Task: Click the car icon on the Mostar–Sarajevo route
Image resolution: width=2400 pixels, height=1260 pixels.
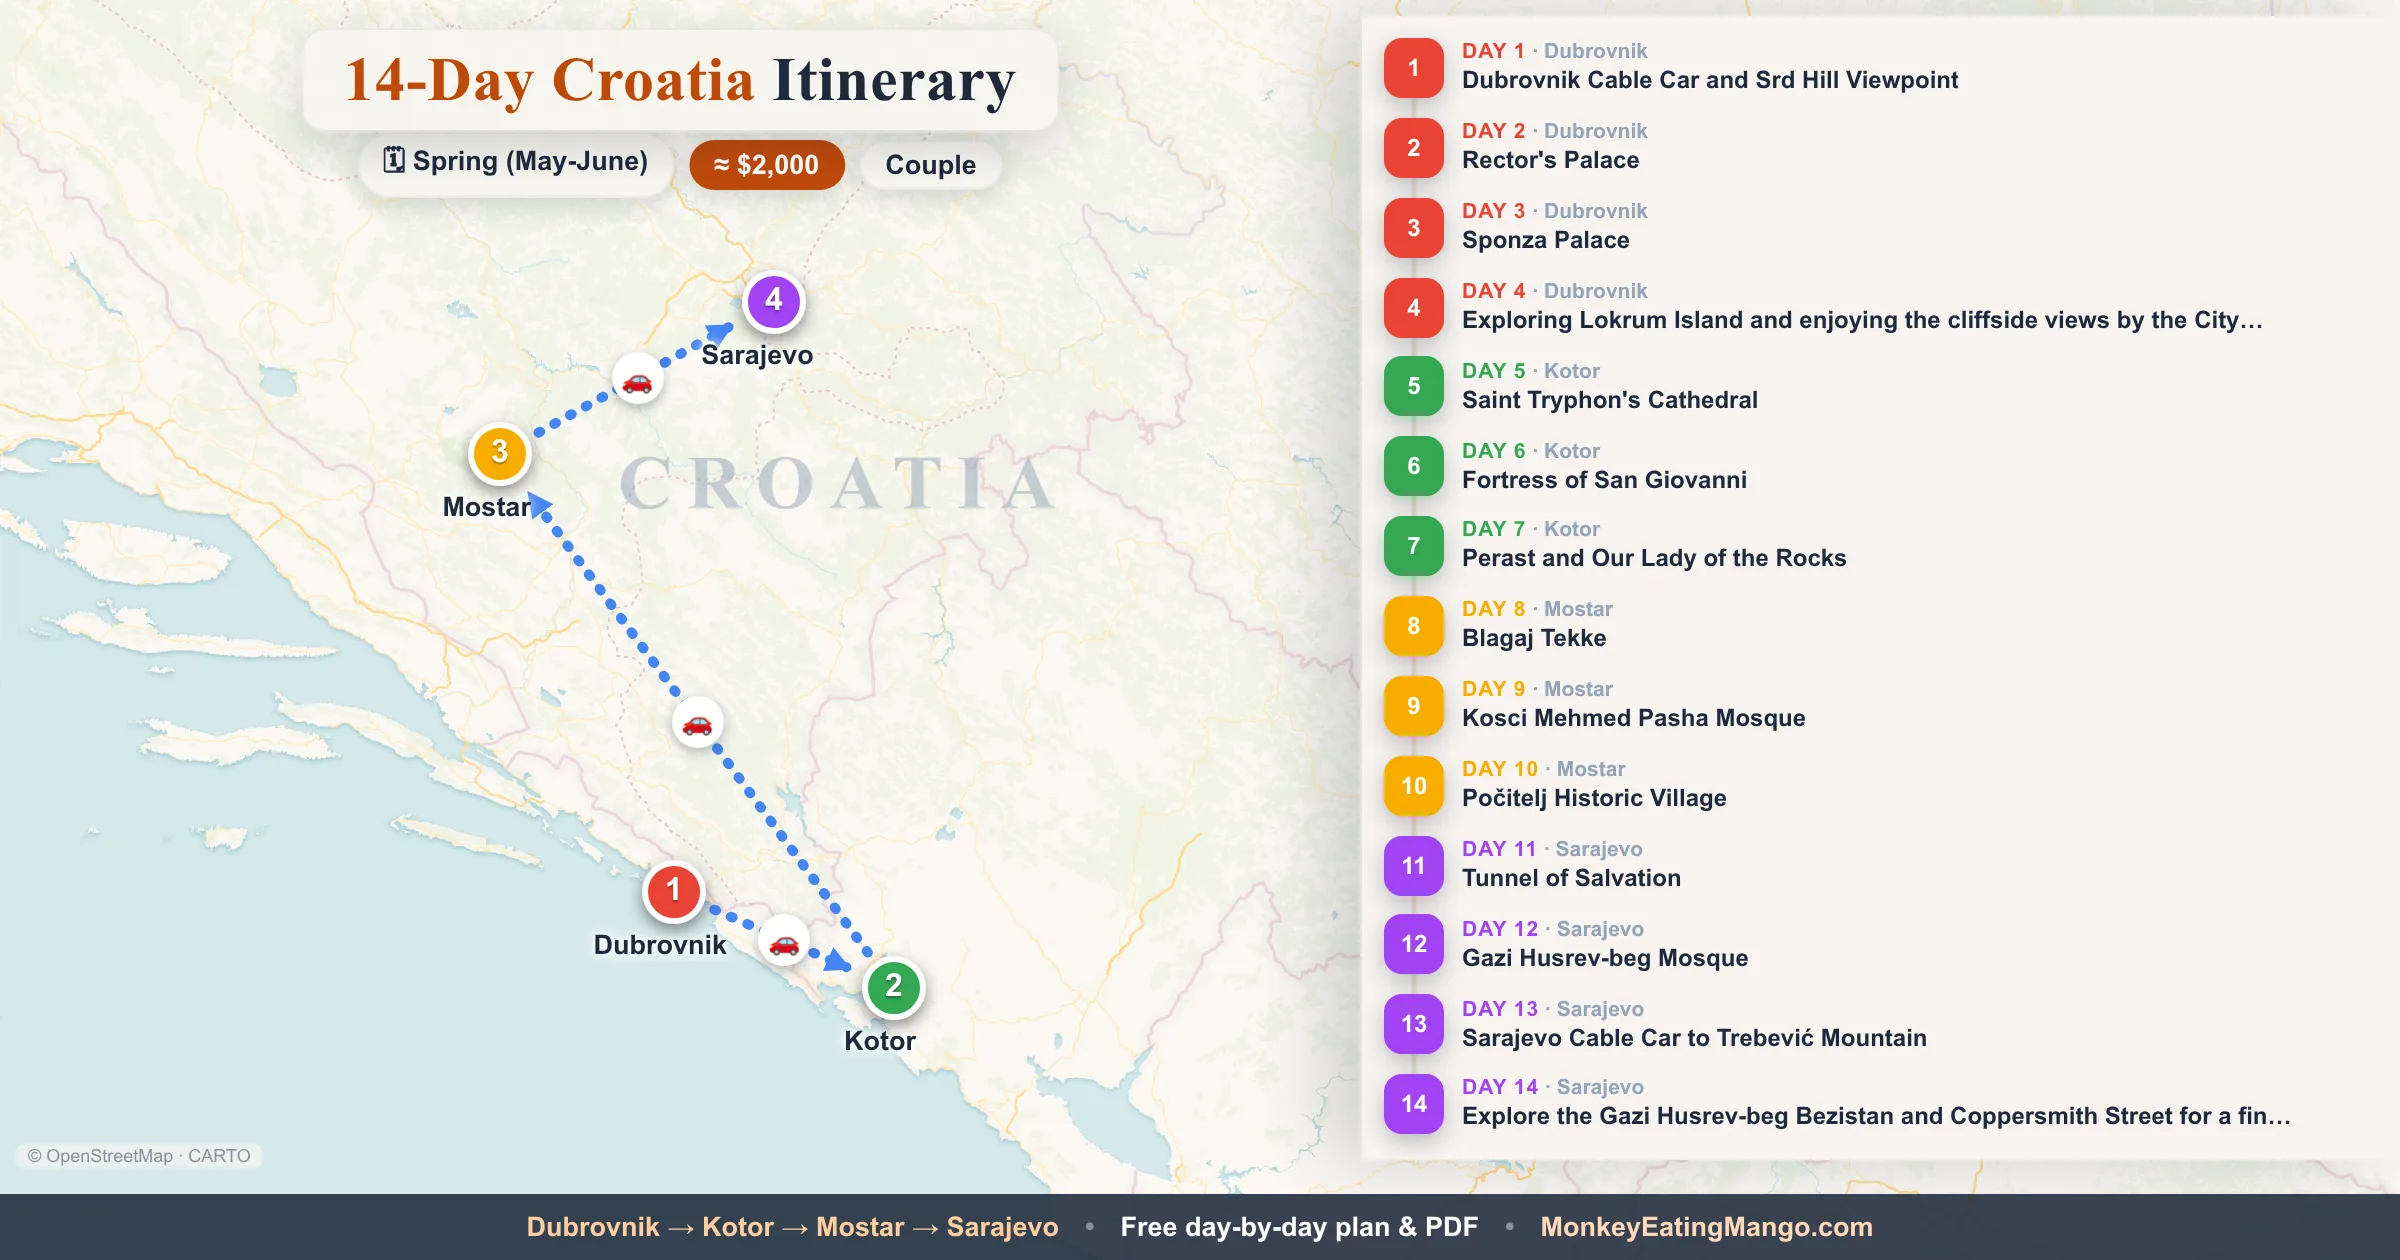Action: point(637,380)
